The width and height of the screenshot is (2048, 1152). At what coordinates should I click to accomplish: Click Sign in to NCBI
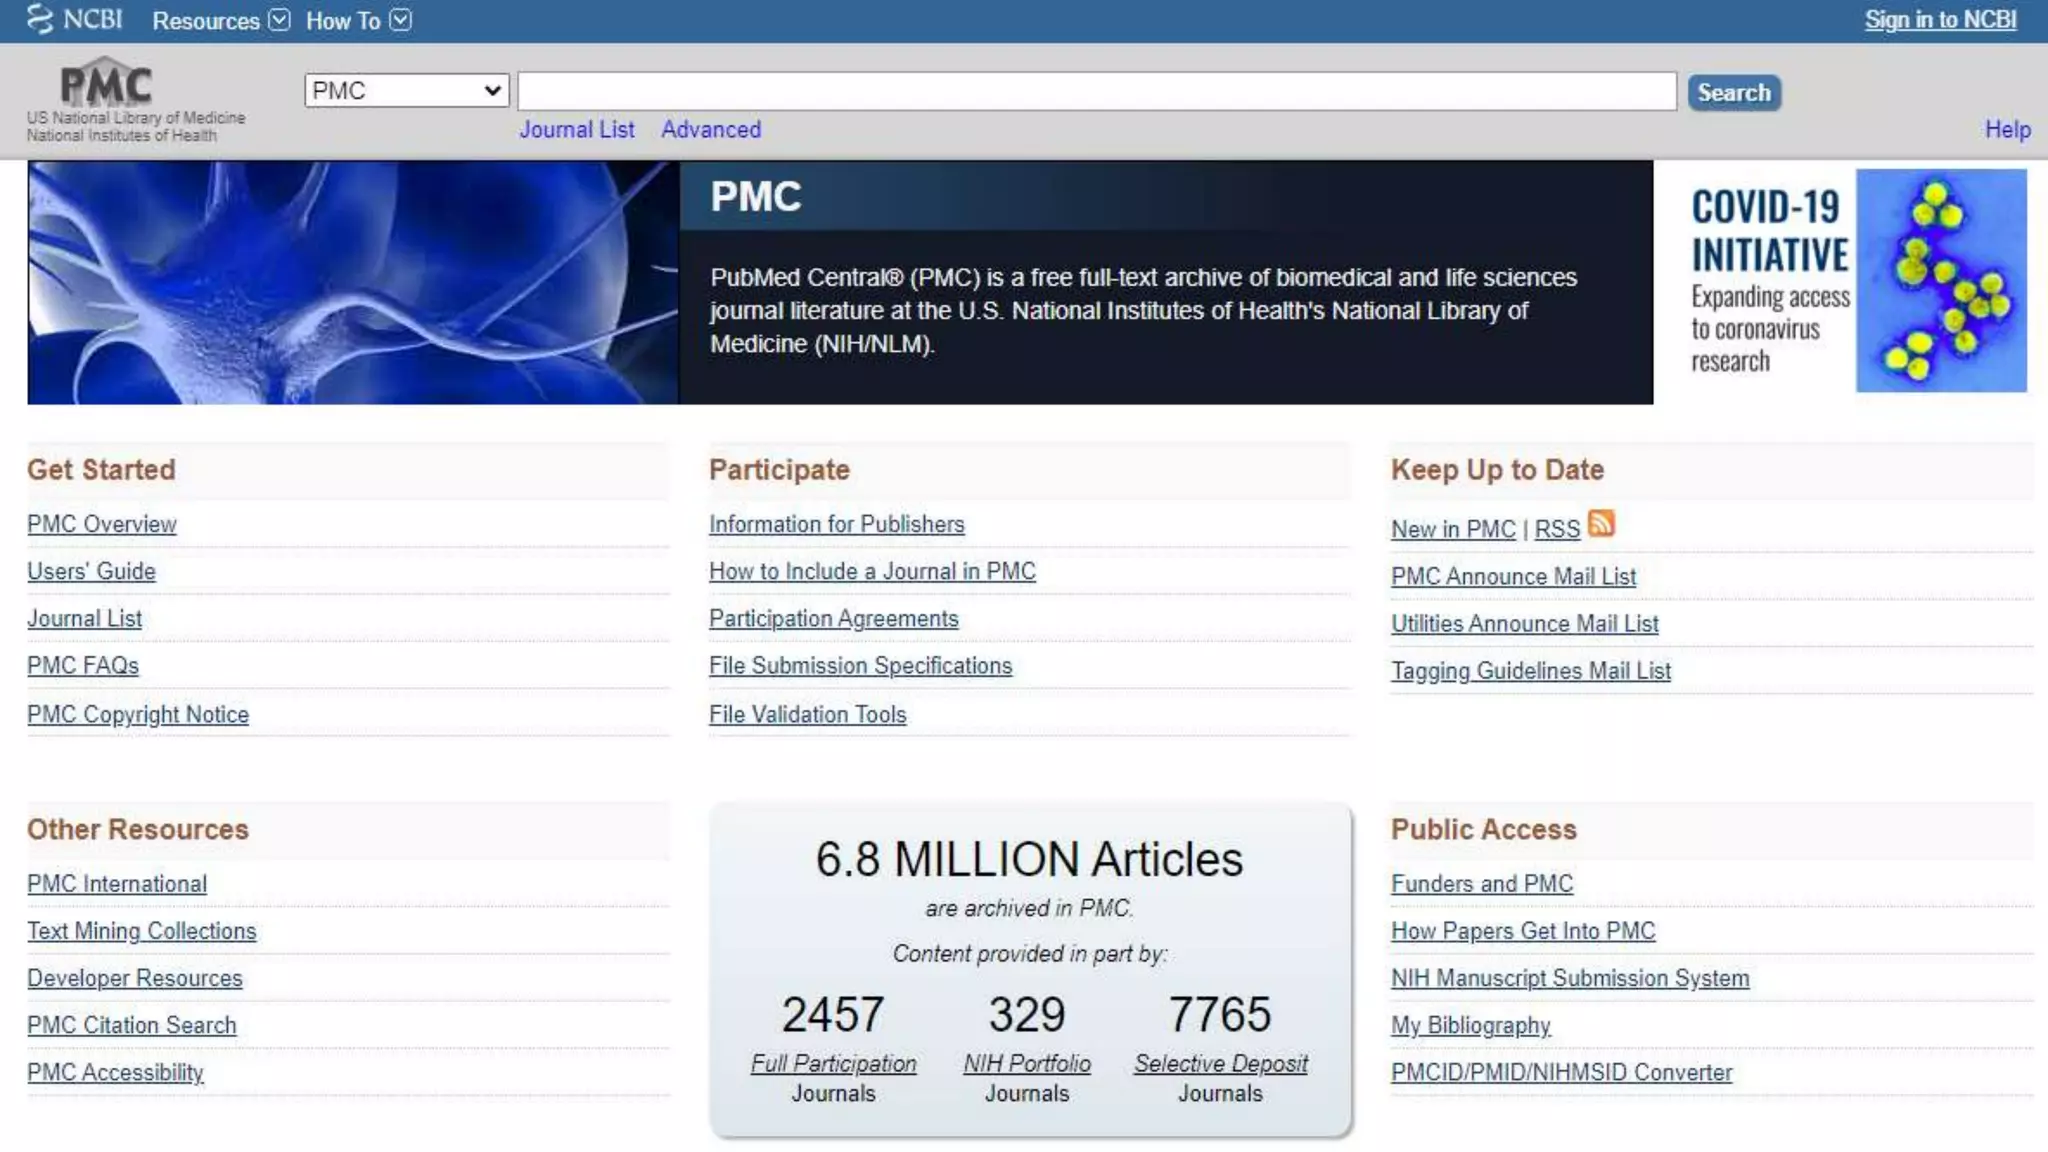point(1939,20)
